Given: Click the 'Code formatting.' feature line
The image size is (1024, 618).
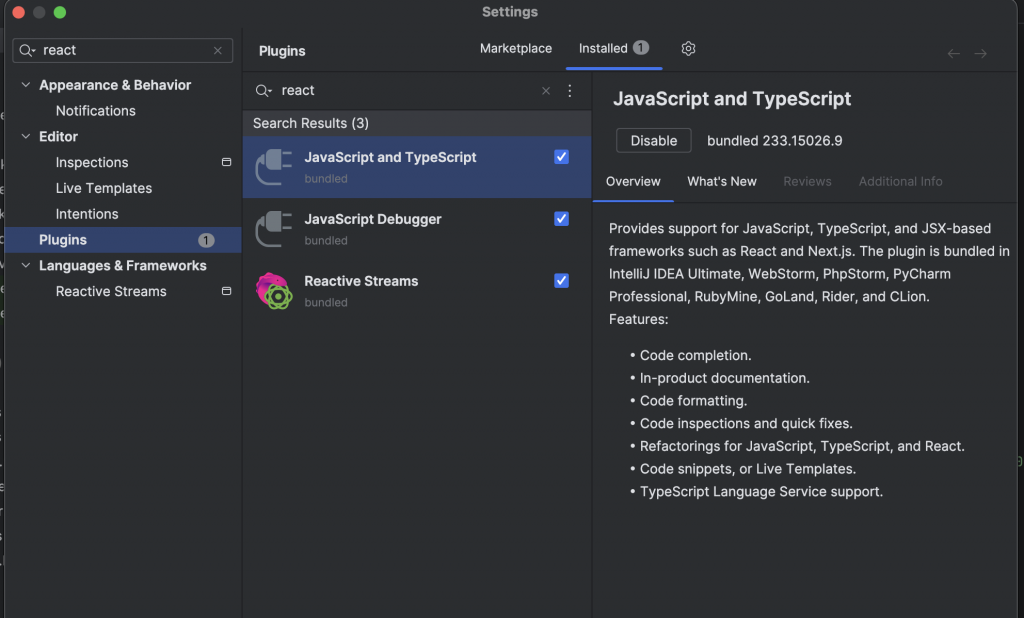Looking at the screenshot, I should (x=693, y=401).
